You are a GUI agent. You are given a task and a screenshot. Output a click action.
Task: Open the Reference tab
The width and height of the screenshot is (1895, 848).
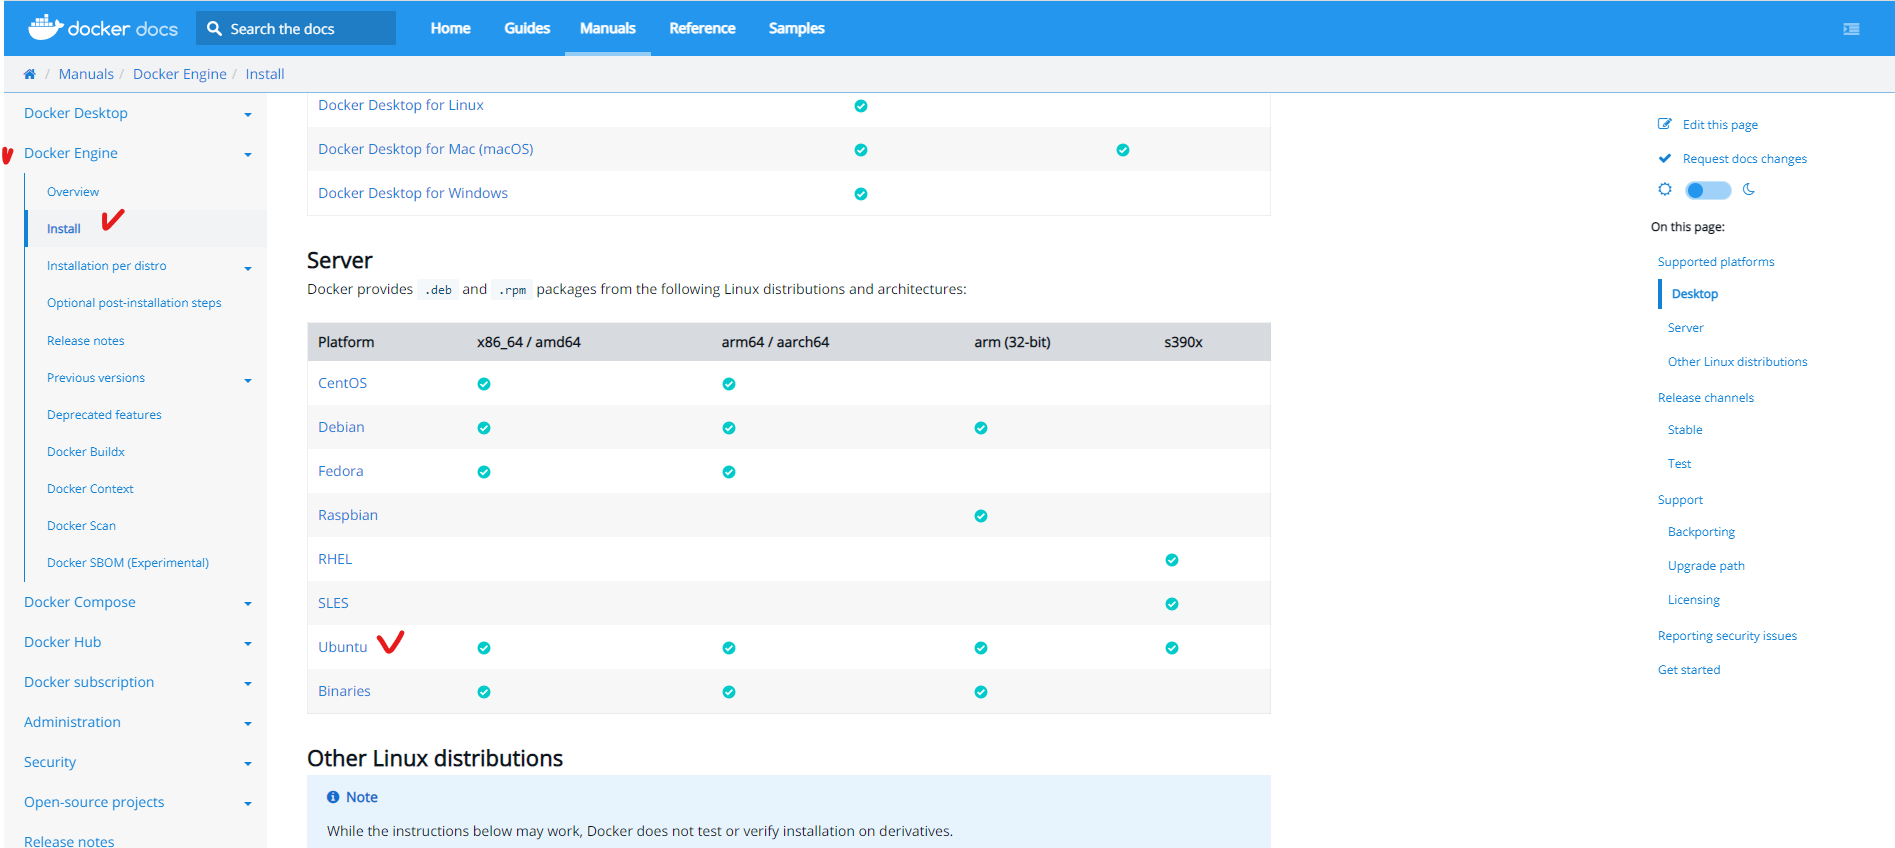pos(702,28)
